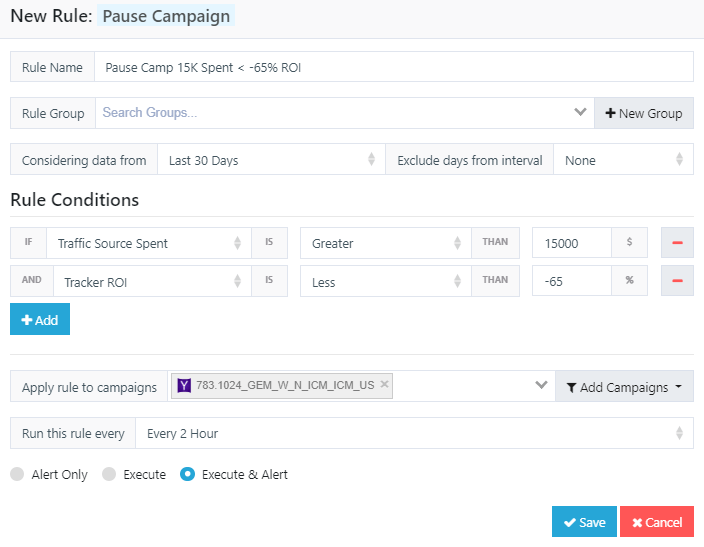
Task: Select the Execute radio option
Action: 109,474
